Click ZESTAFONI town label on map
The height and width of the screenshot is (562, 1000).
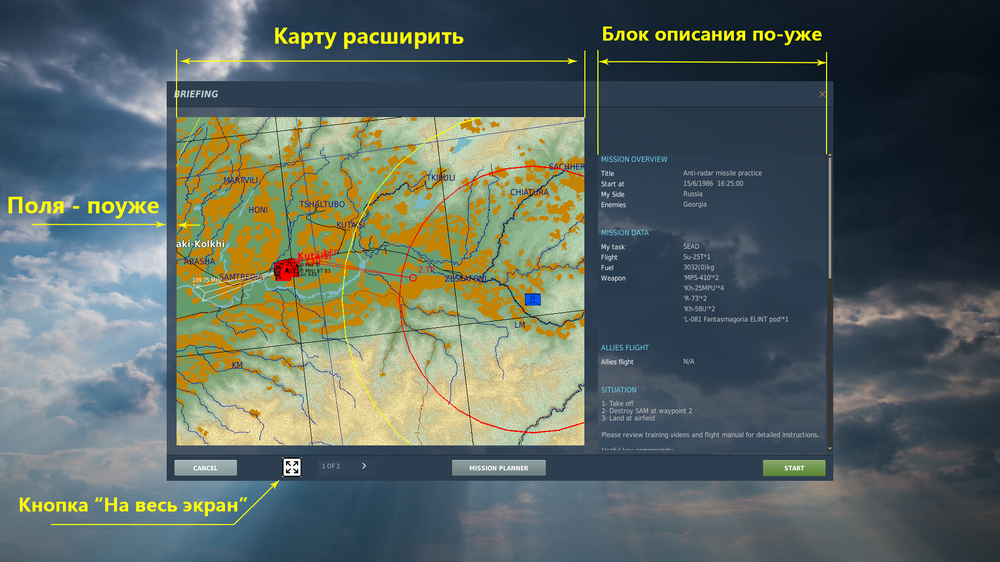pos(466,279)
